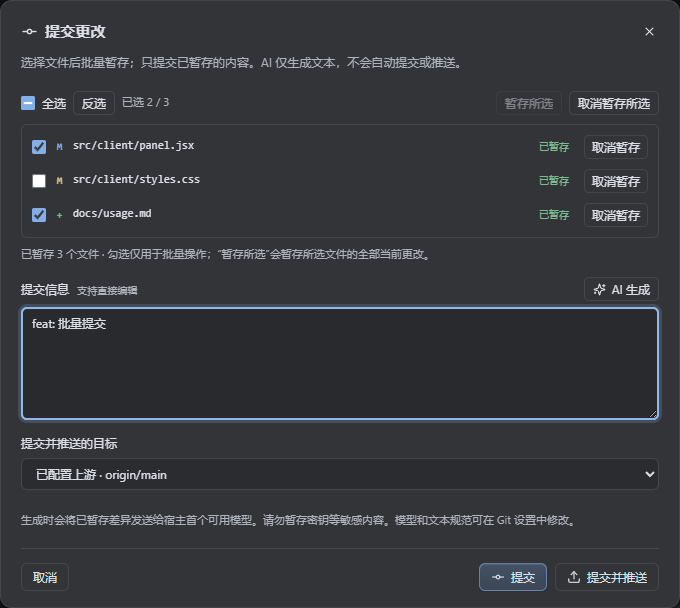Click the 取消暂存所选 button
Viewport: 680px width, 608px height.
tap(613, 103)
